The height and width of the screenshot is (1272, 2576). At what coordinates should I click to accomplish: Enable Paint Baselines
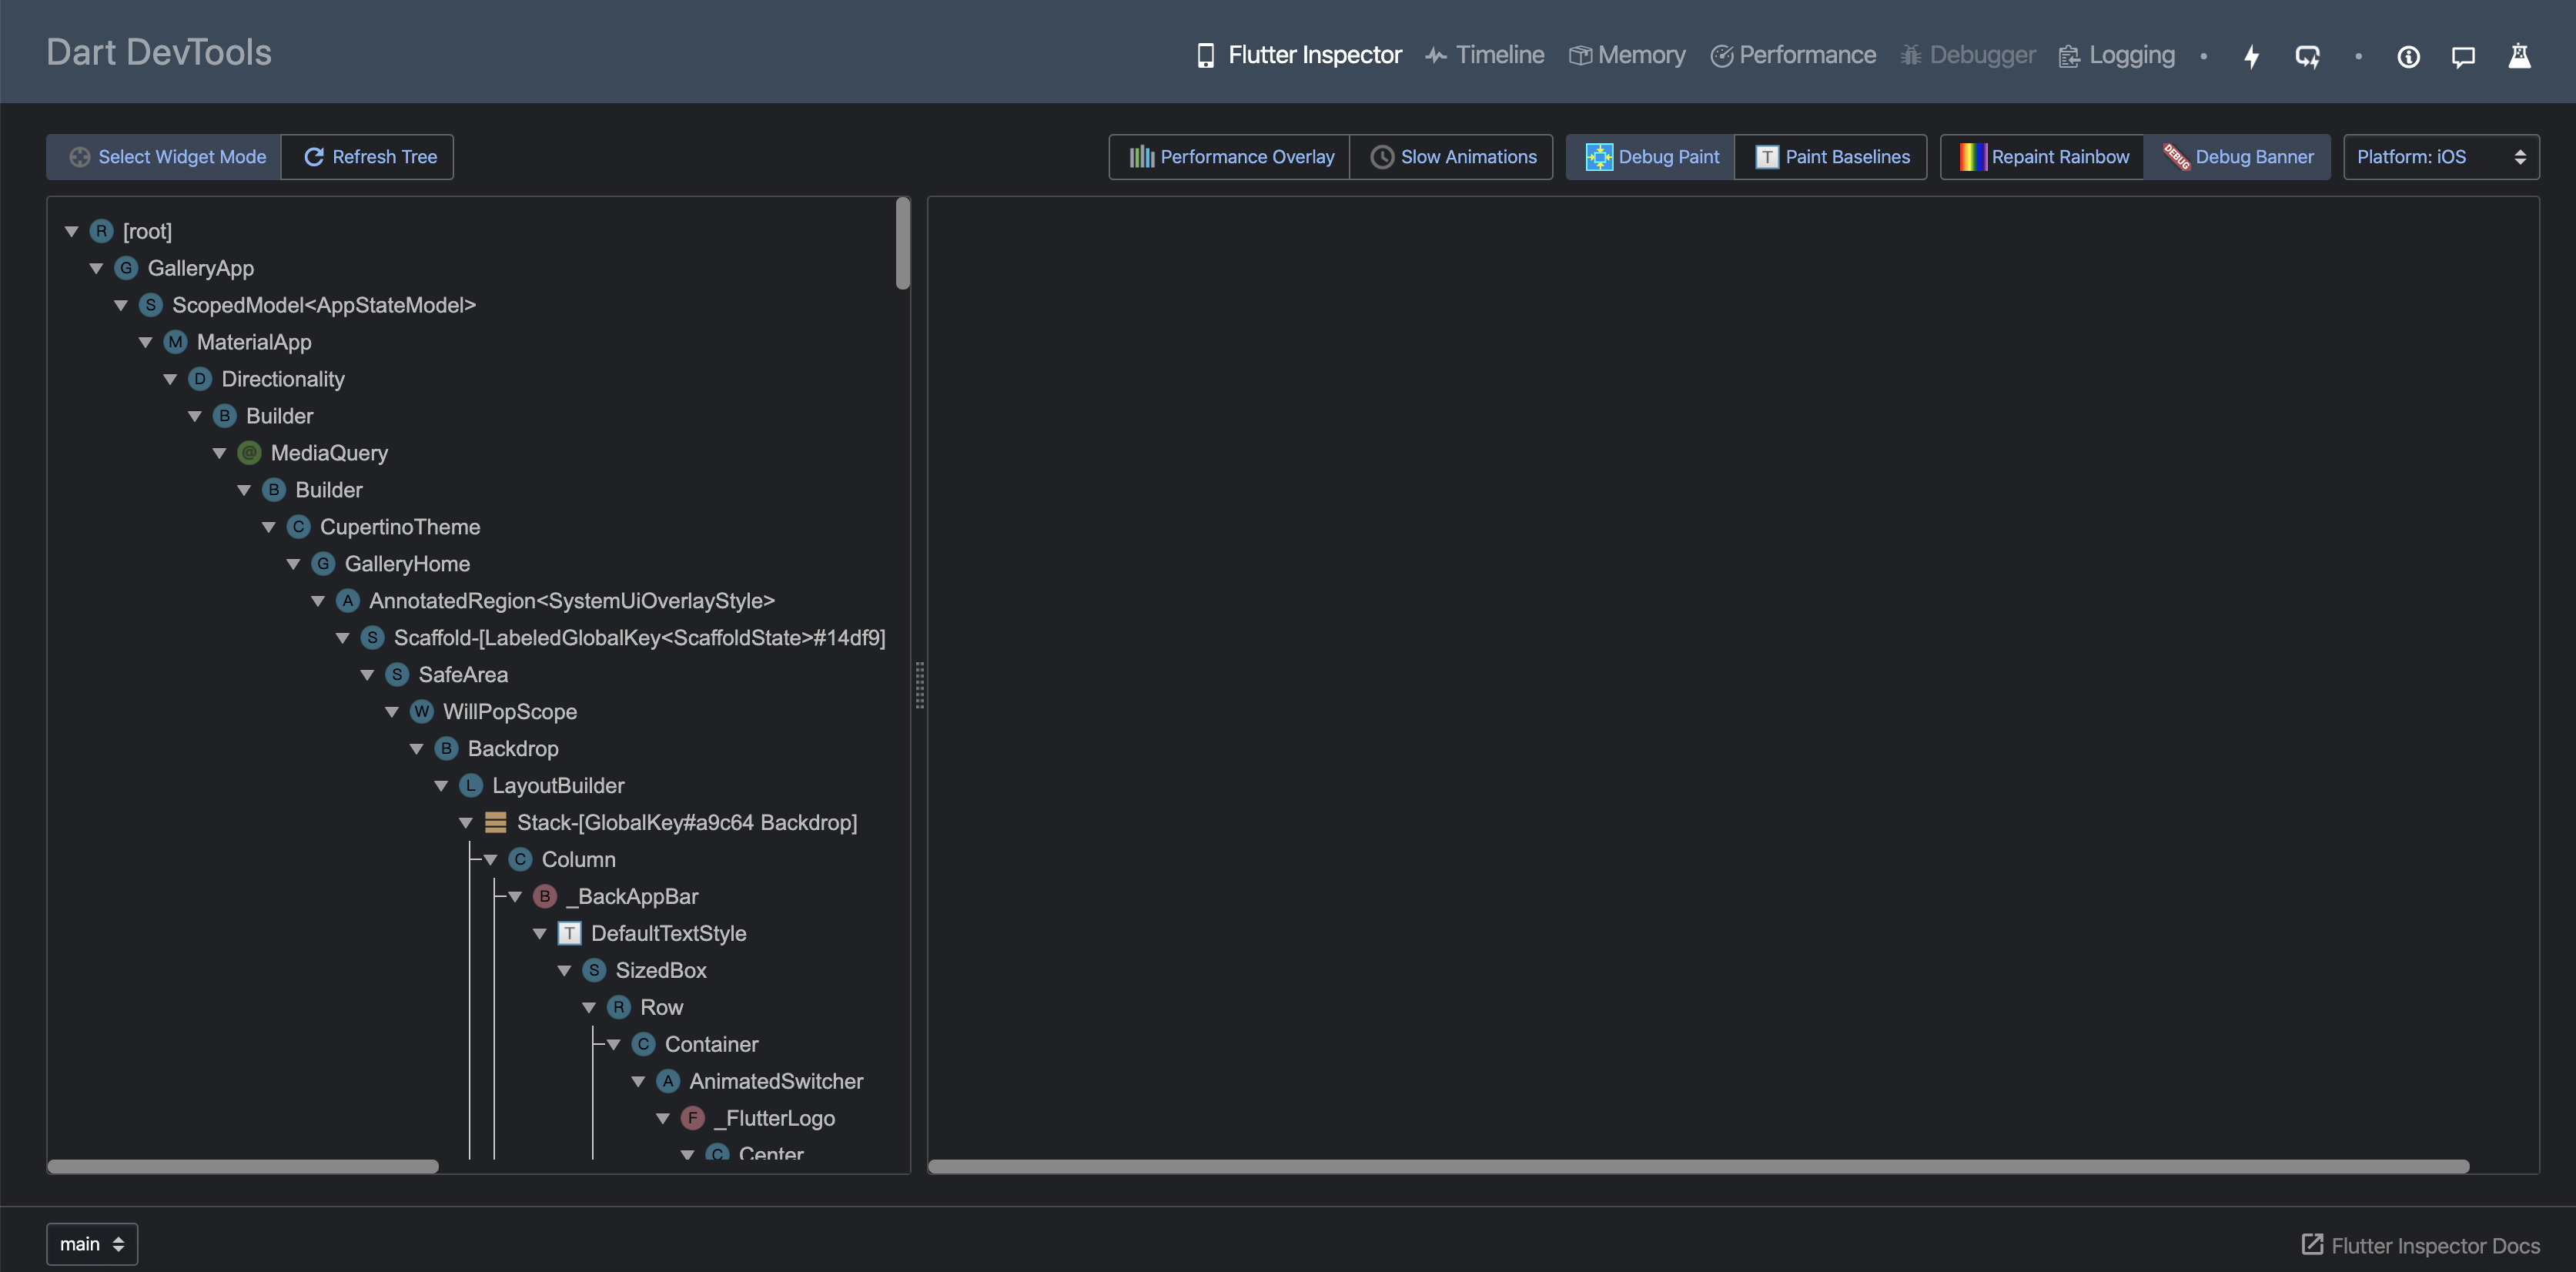1831,157
